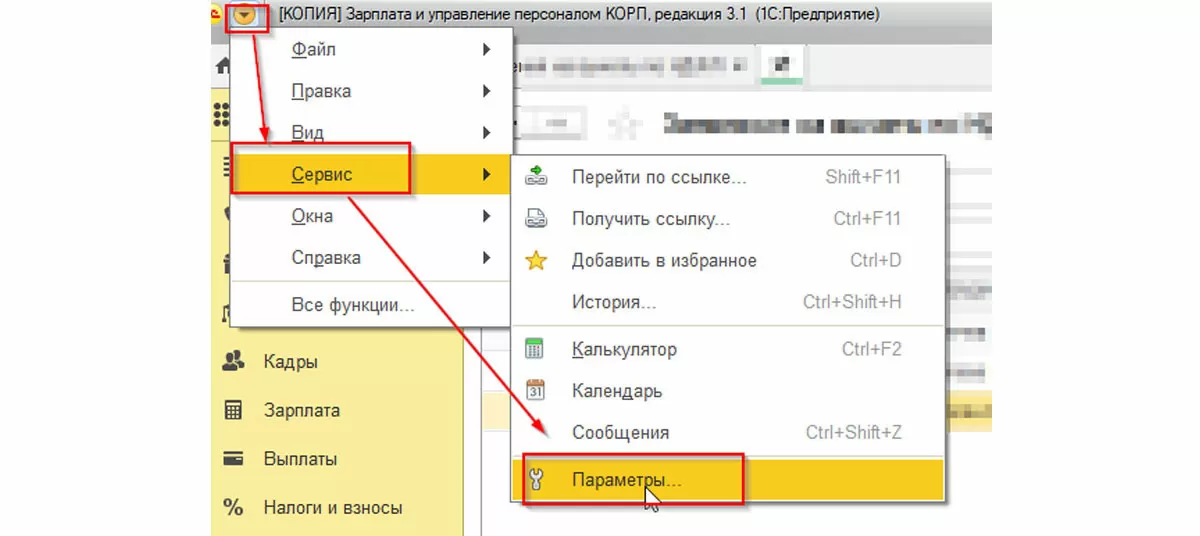
Task: Select the Сервис menu item
Action: tap(371, 174)
